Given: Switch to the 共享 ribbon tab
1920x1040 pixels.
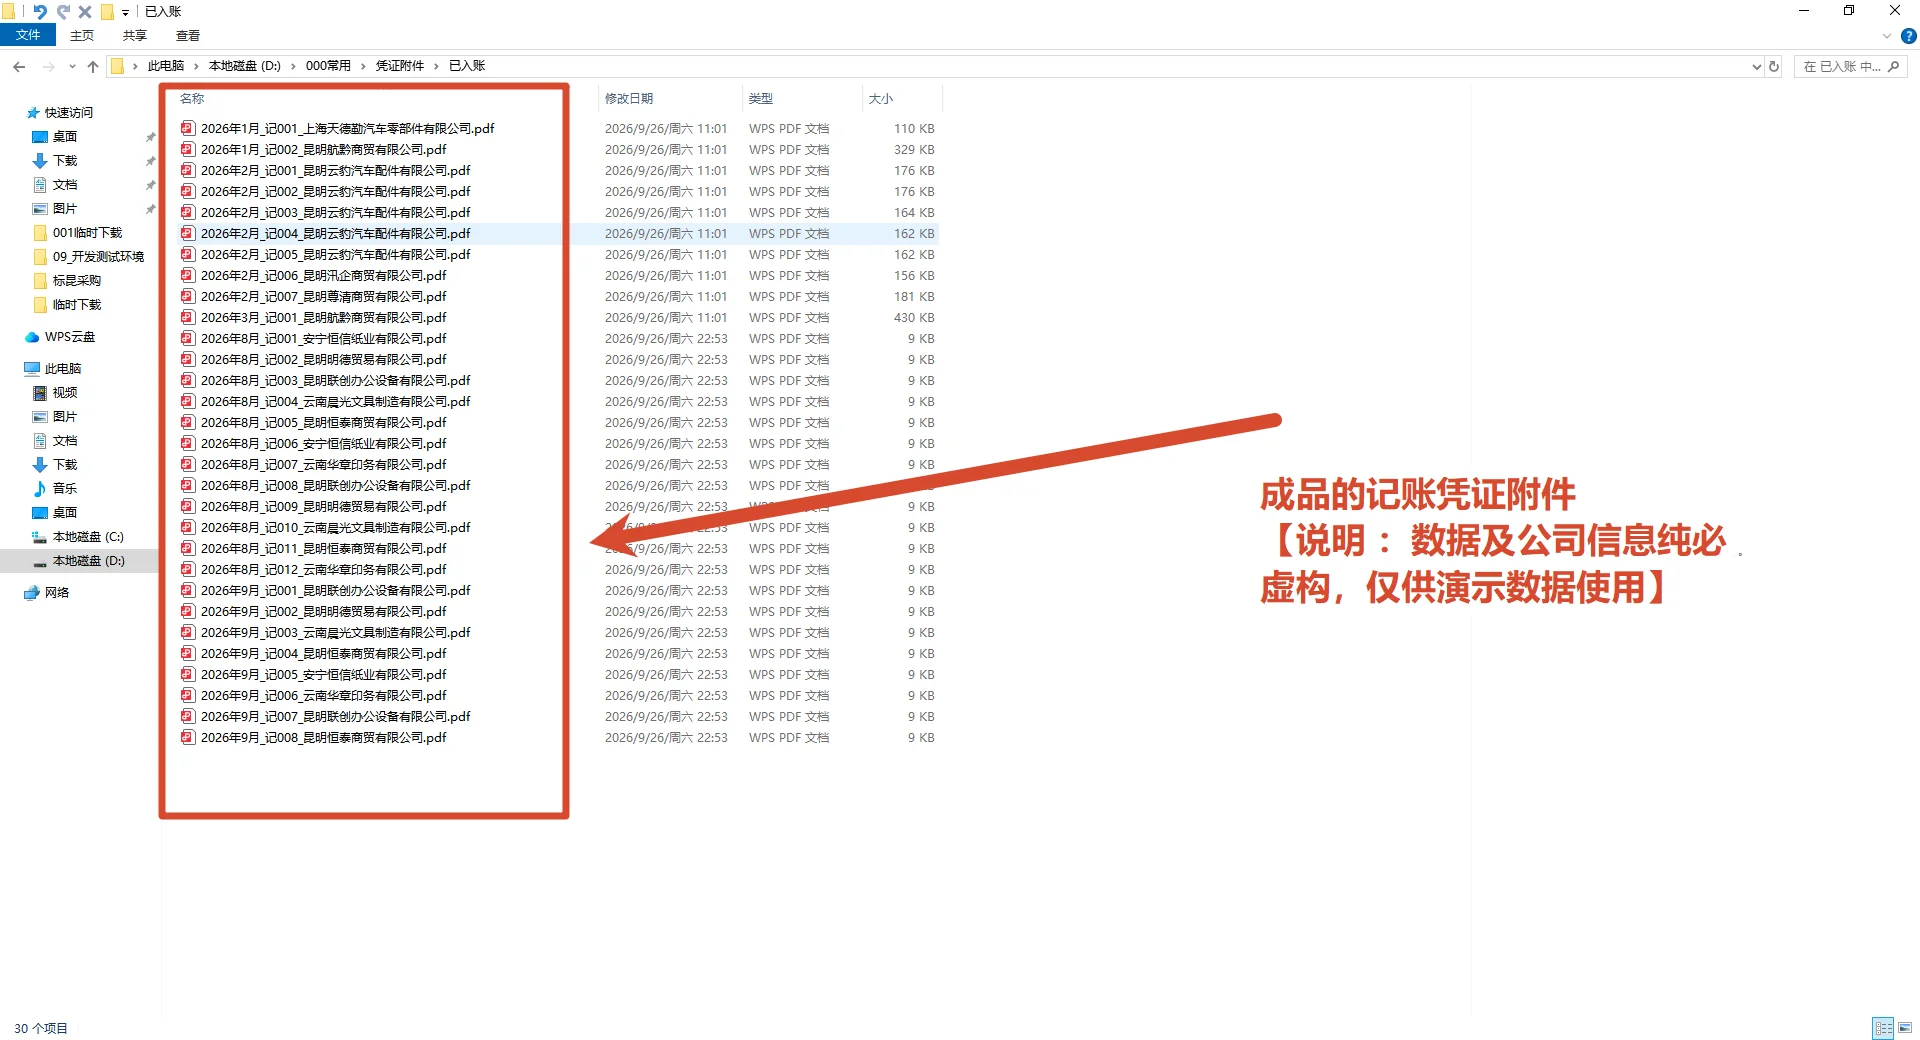Looking at the screenshot, I should click(x=135, y=35).
